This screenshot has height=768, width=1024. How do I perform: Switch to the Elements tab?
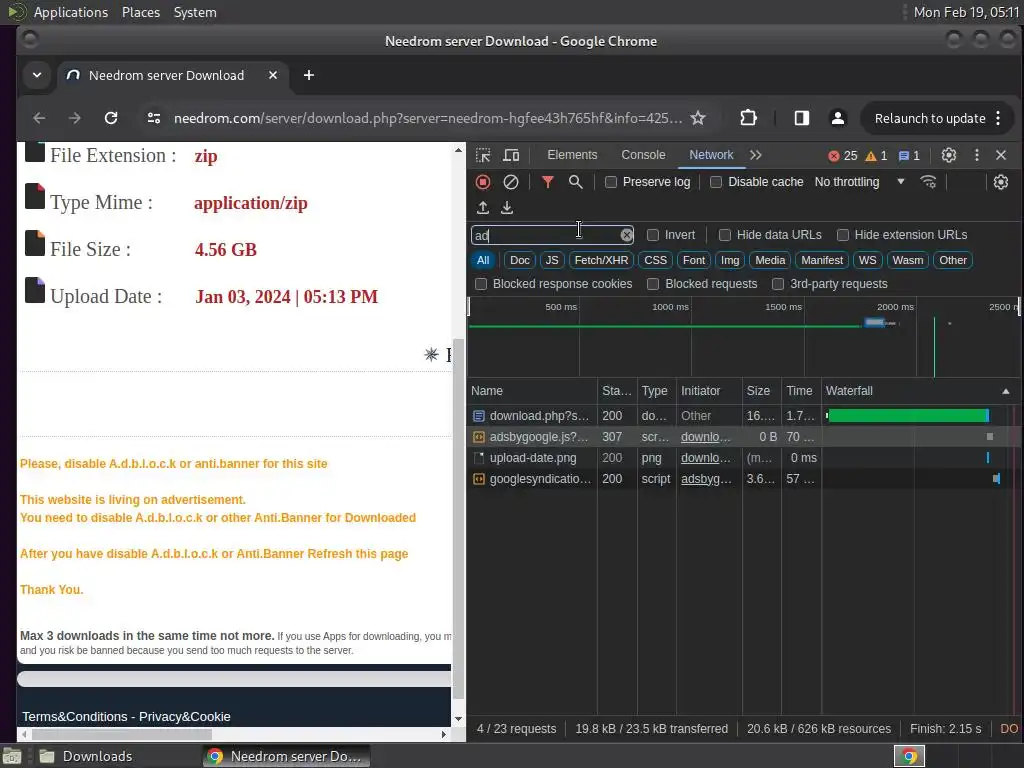tap(572, 155)
